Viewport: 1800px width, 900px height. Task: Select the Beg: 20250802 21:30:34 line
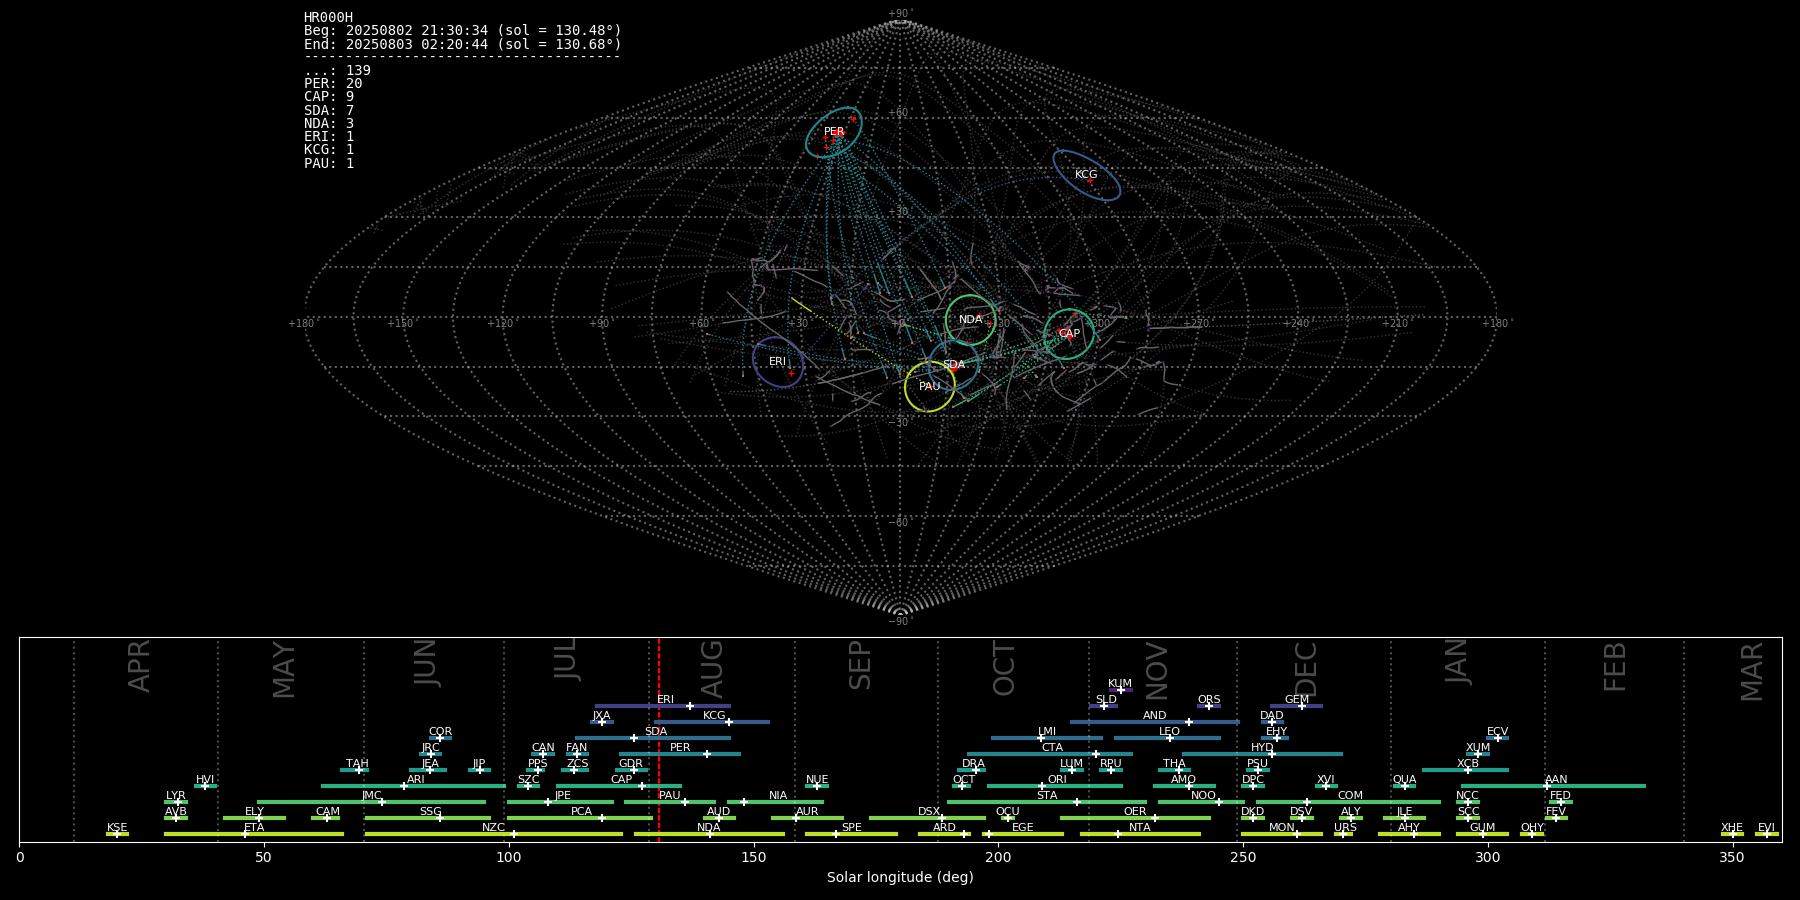(463, 31)
